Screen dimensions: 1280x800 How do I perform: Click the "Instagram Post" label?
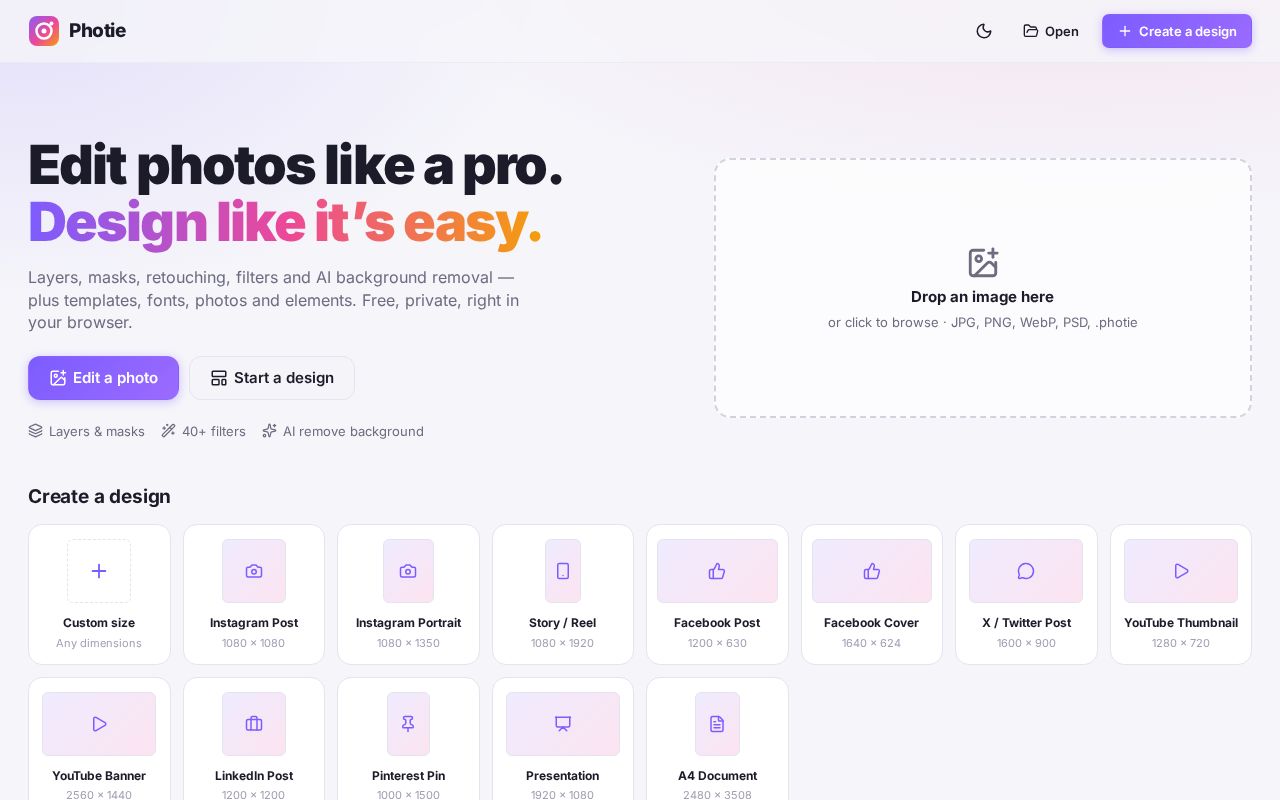click(x=254, y=623)
